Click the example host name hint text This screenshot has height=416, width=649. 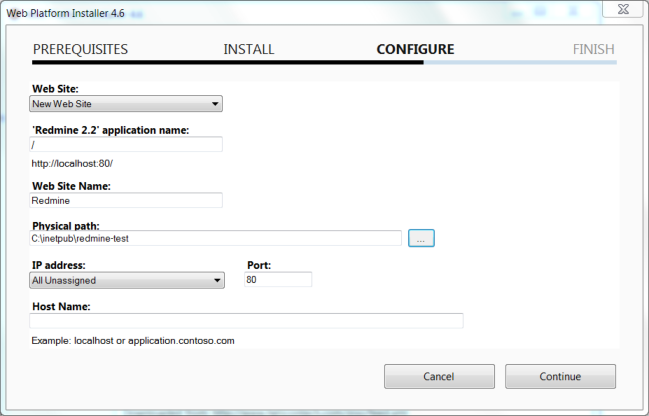click(x=133, y=341)
